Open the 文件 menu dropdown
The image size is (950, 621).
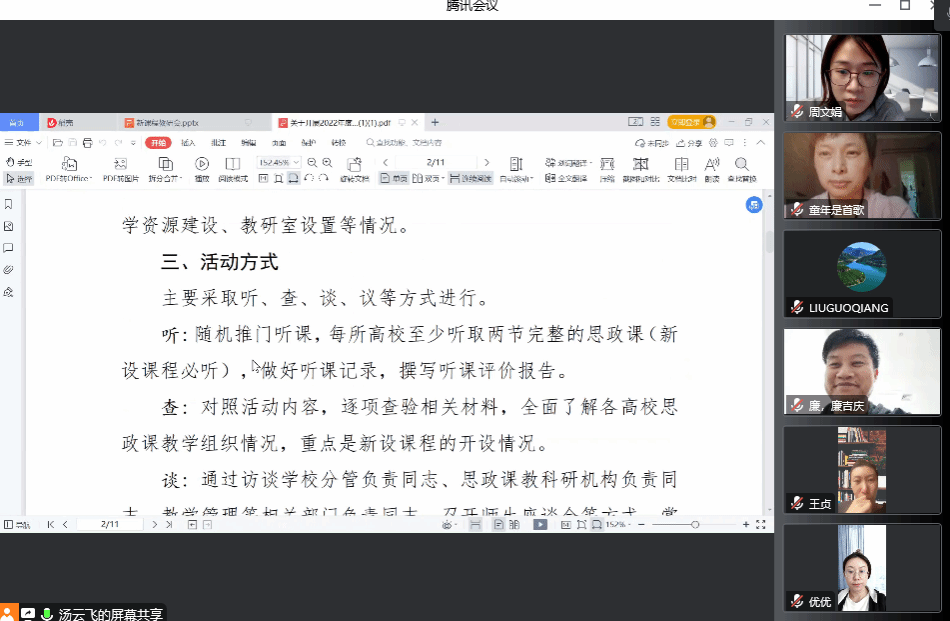point(22,143)
